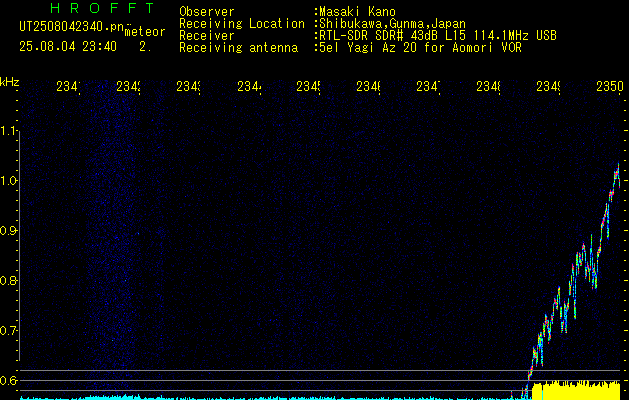This screenshot has width=629, height=400.
Task: Click the 0.8 kHz axis value
Action: click(x=9, y=280)
